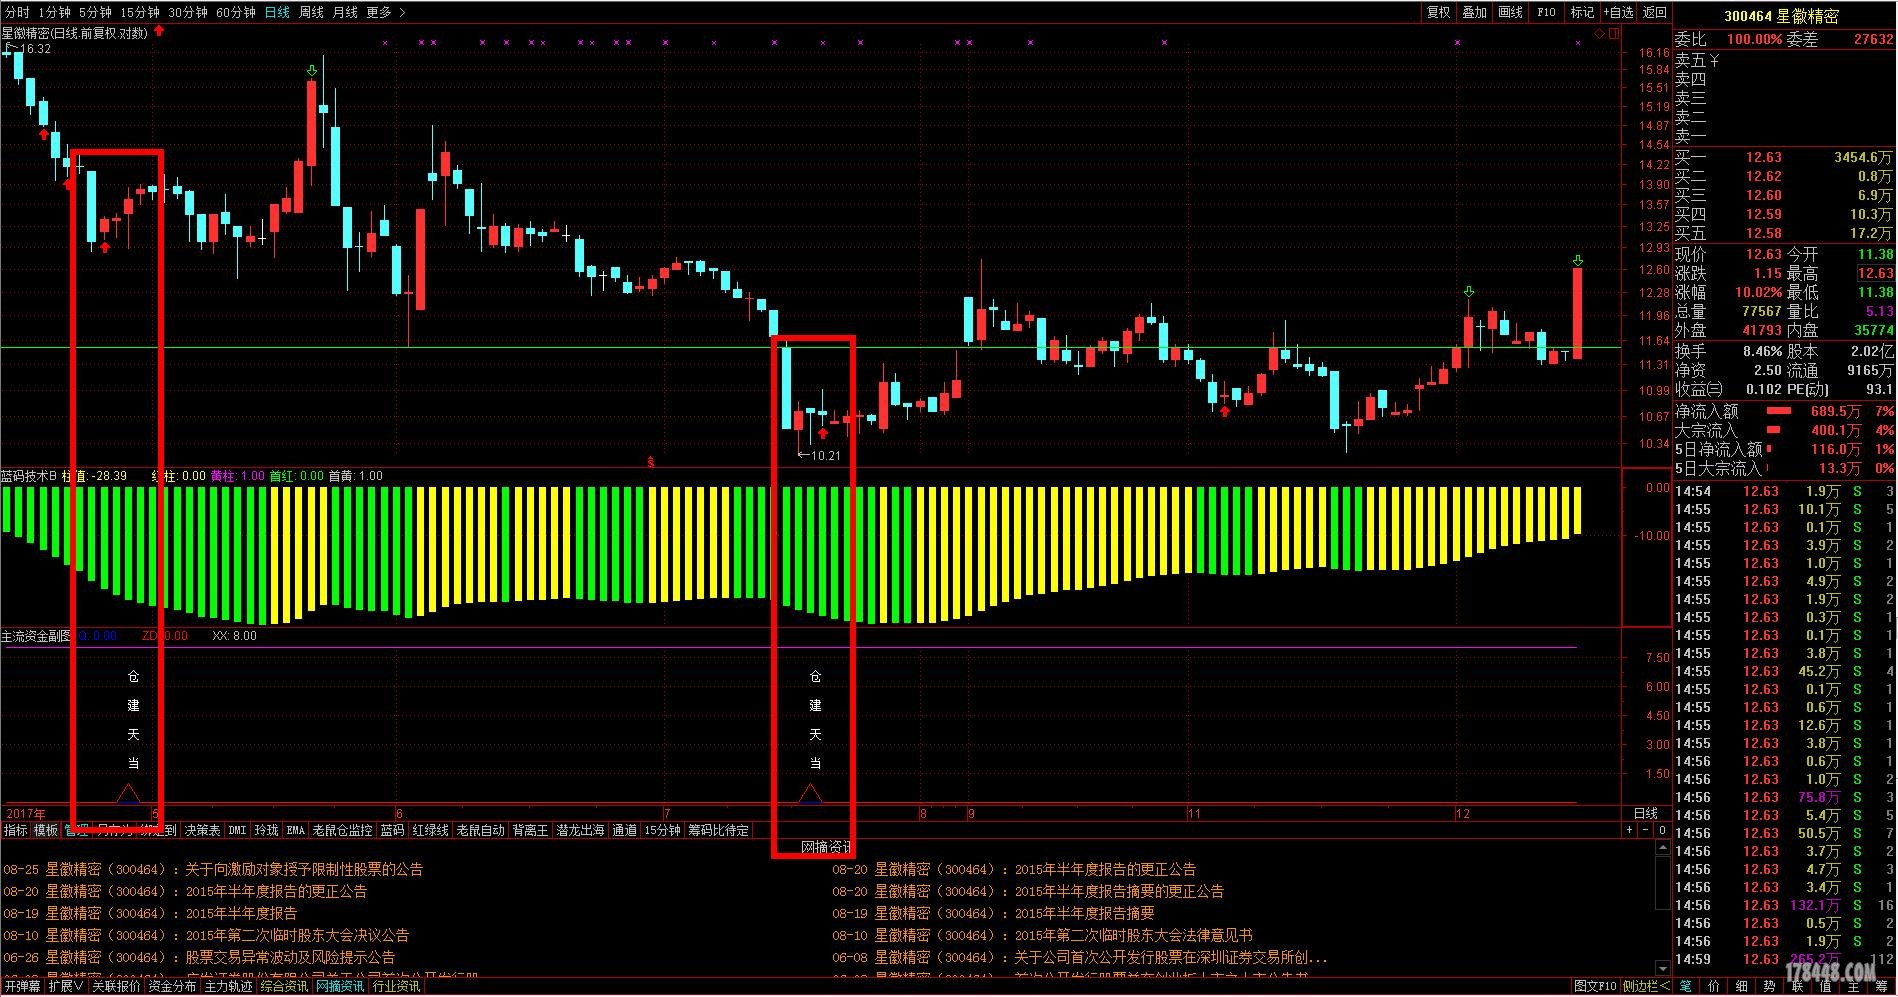Screen dimensions: 1898x997
Task: Open the 指标 indicators tab
Action: (16, 830)
